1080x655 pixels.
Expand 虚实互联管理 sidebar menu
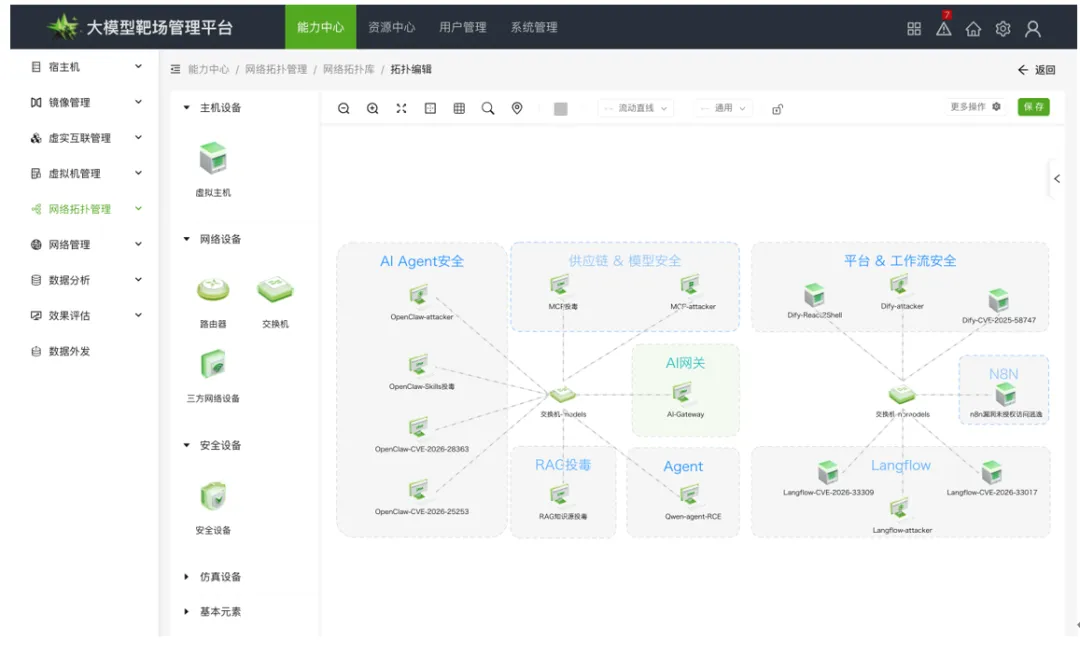(86, 138)
